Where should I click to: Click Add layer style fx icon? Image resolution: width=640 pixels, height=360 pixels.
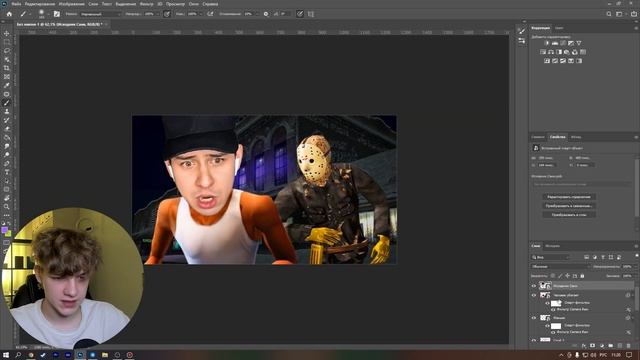[584, 346]
